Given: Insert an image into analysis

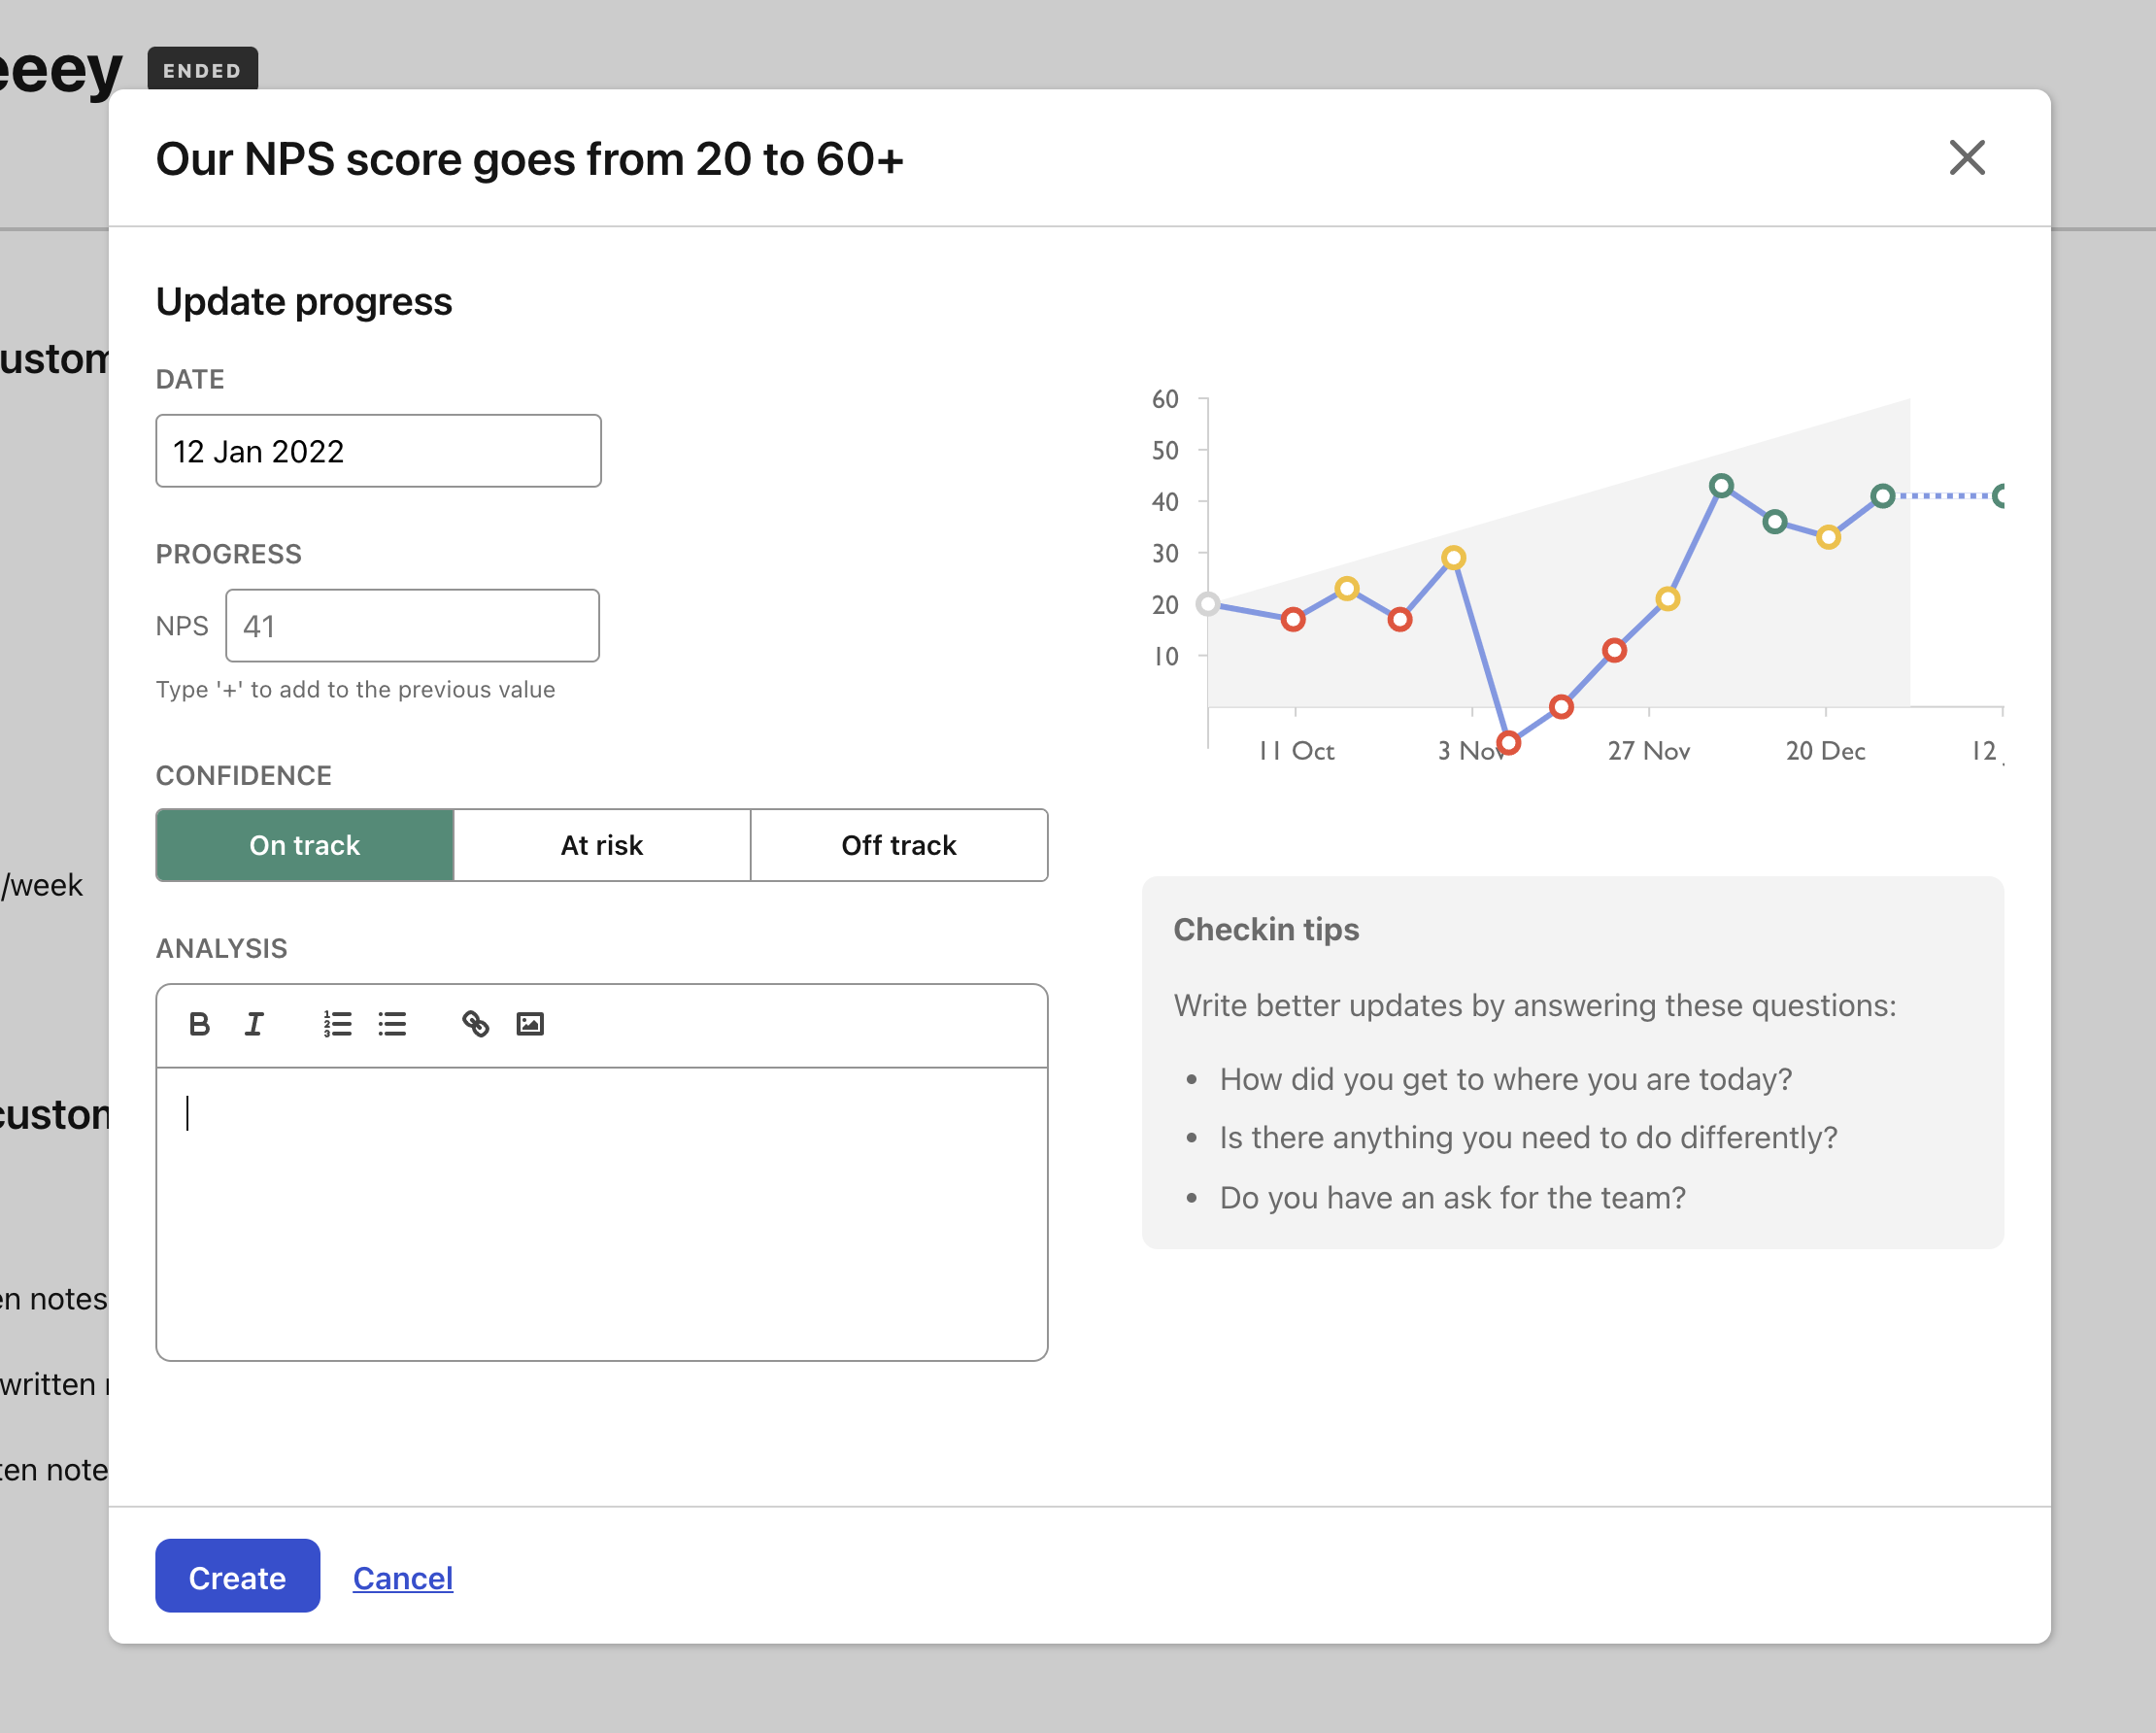Looking at the screenshot, I should tap(530, 1024).
